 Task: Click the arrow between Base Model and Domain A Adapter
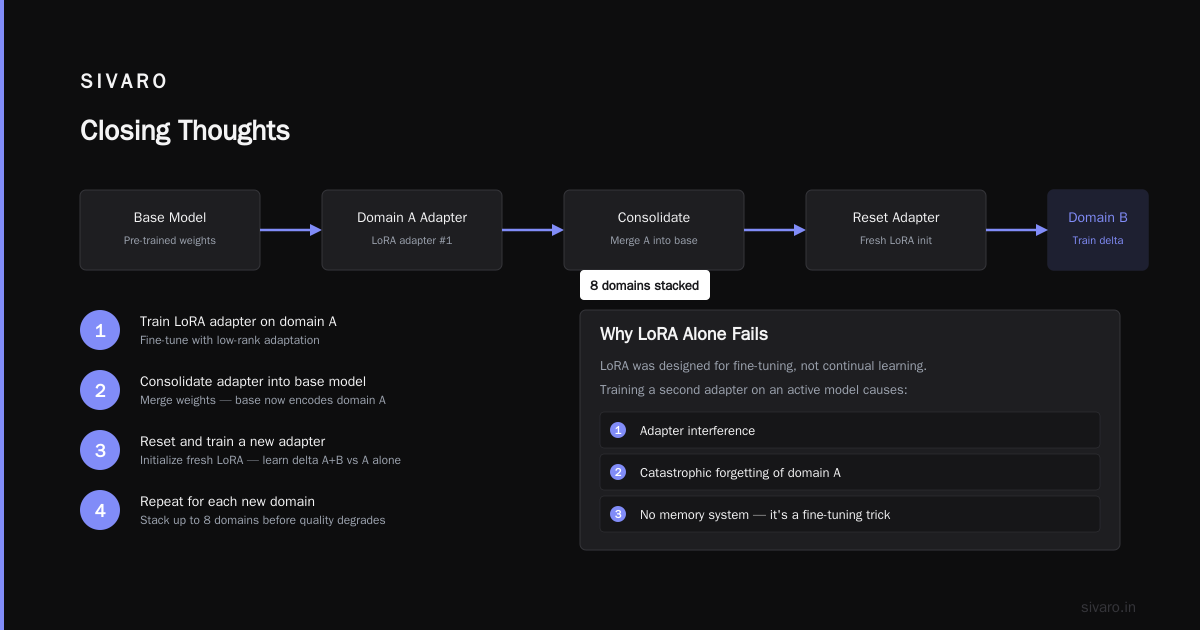pos(291,230)
